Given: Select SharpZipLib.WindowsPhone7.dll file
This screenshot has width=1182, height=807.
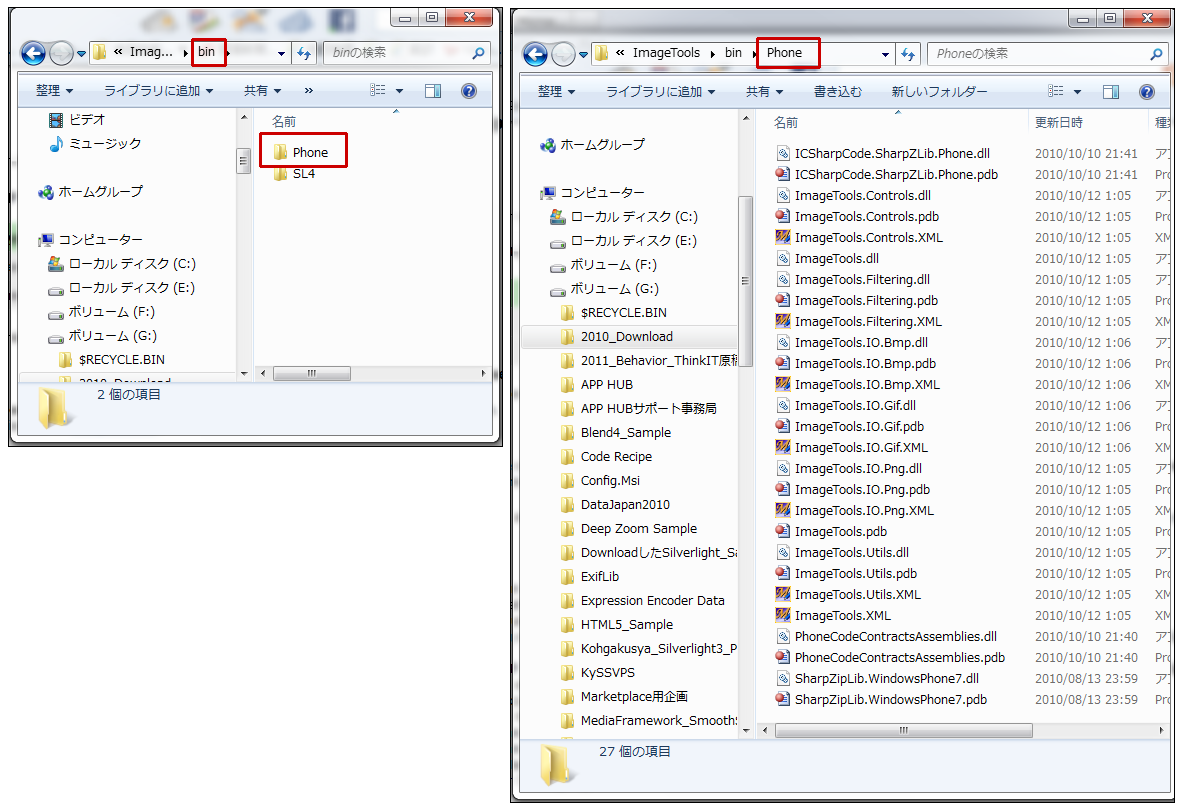Looking at the screenshot, I should tap(877, 679).
